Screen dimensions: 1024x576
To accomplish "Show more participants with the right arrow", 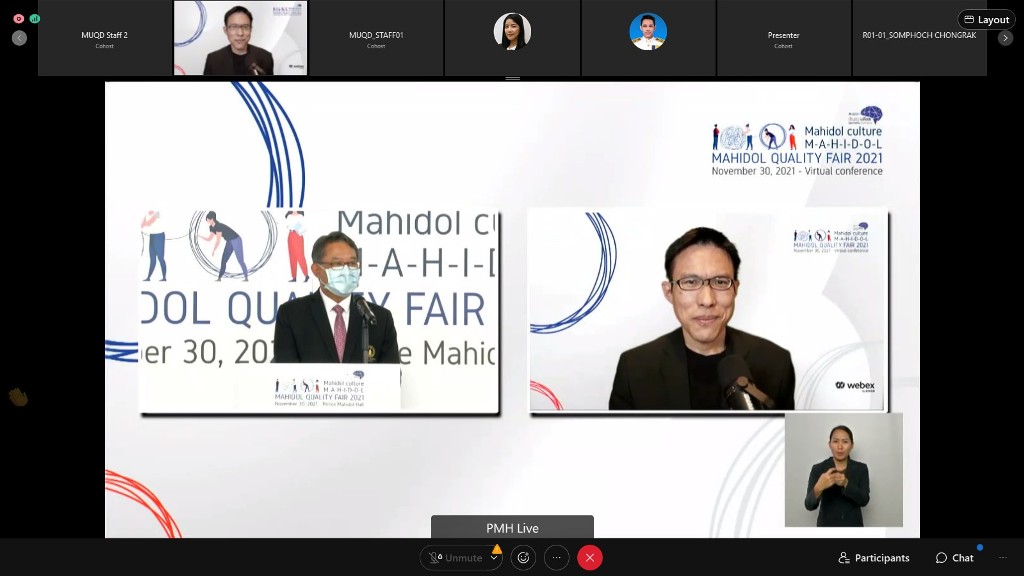I will pos(1005,38).
